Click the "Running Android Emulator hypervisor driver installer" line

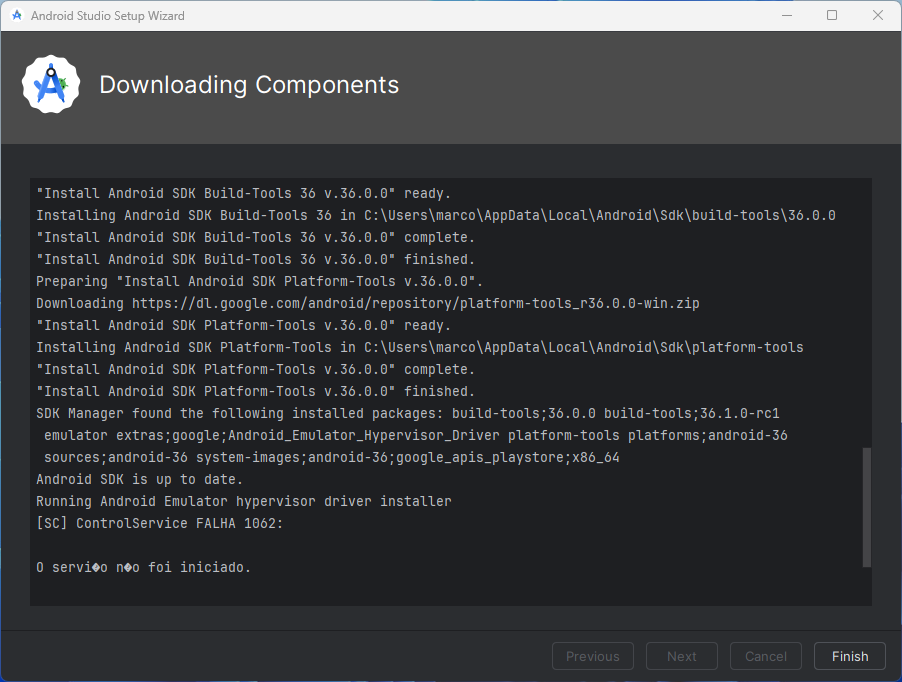(x=243, y=501)
